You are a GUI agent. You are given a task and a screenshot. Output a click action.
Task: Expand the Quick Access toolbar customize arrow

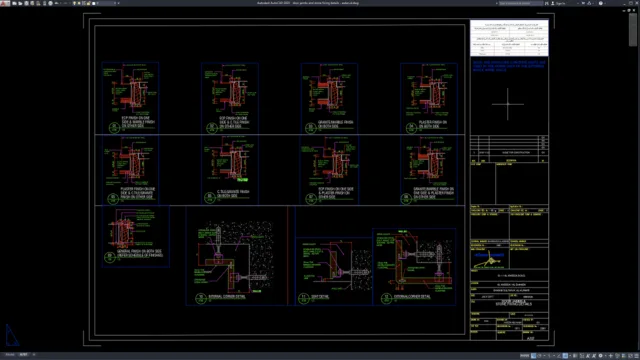point(119,3)
